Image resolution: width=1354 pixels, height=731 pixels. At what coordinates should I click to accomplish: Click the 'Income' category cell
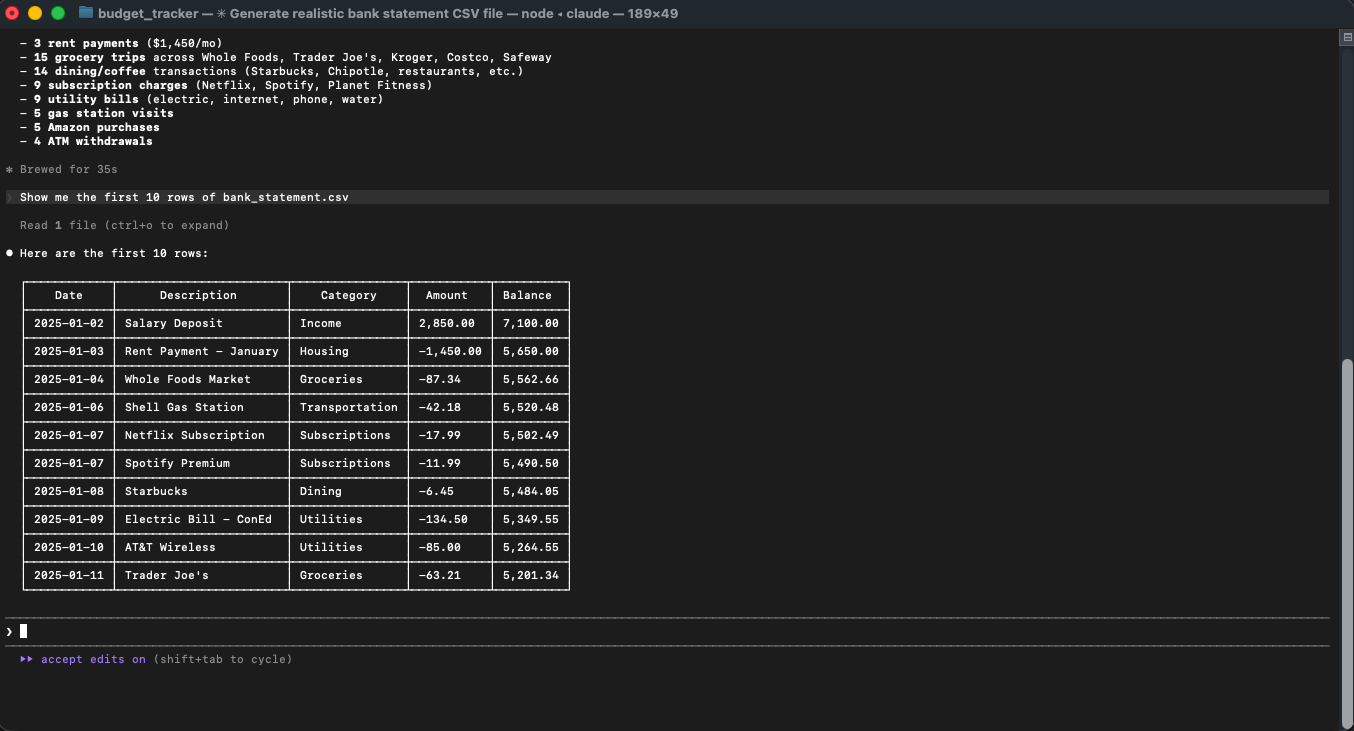[x=321, y=323]
